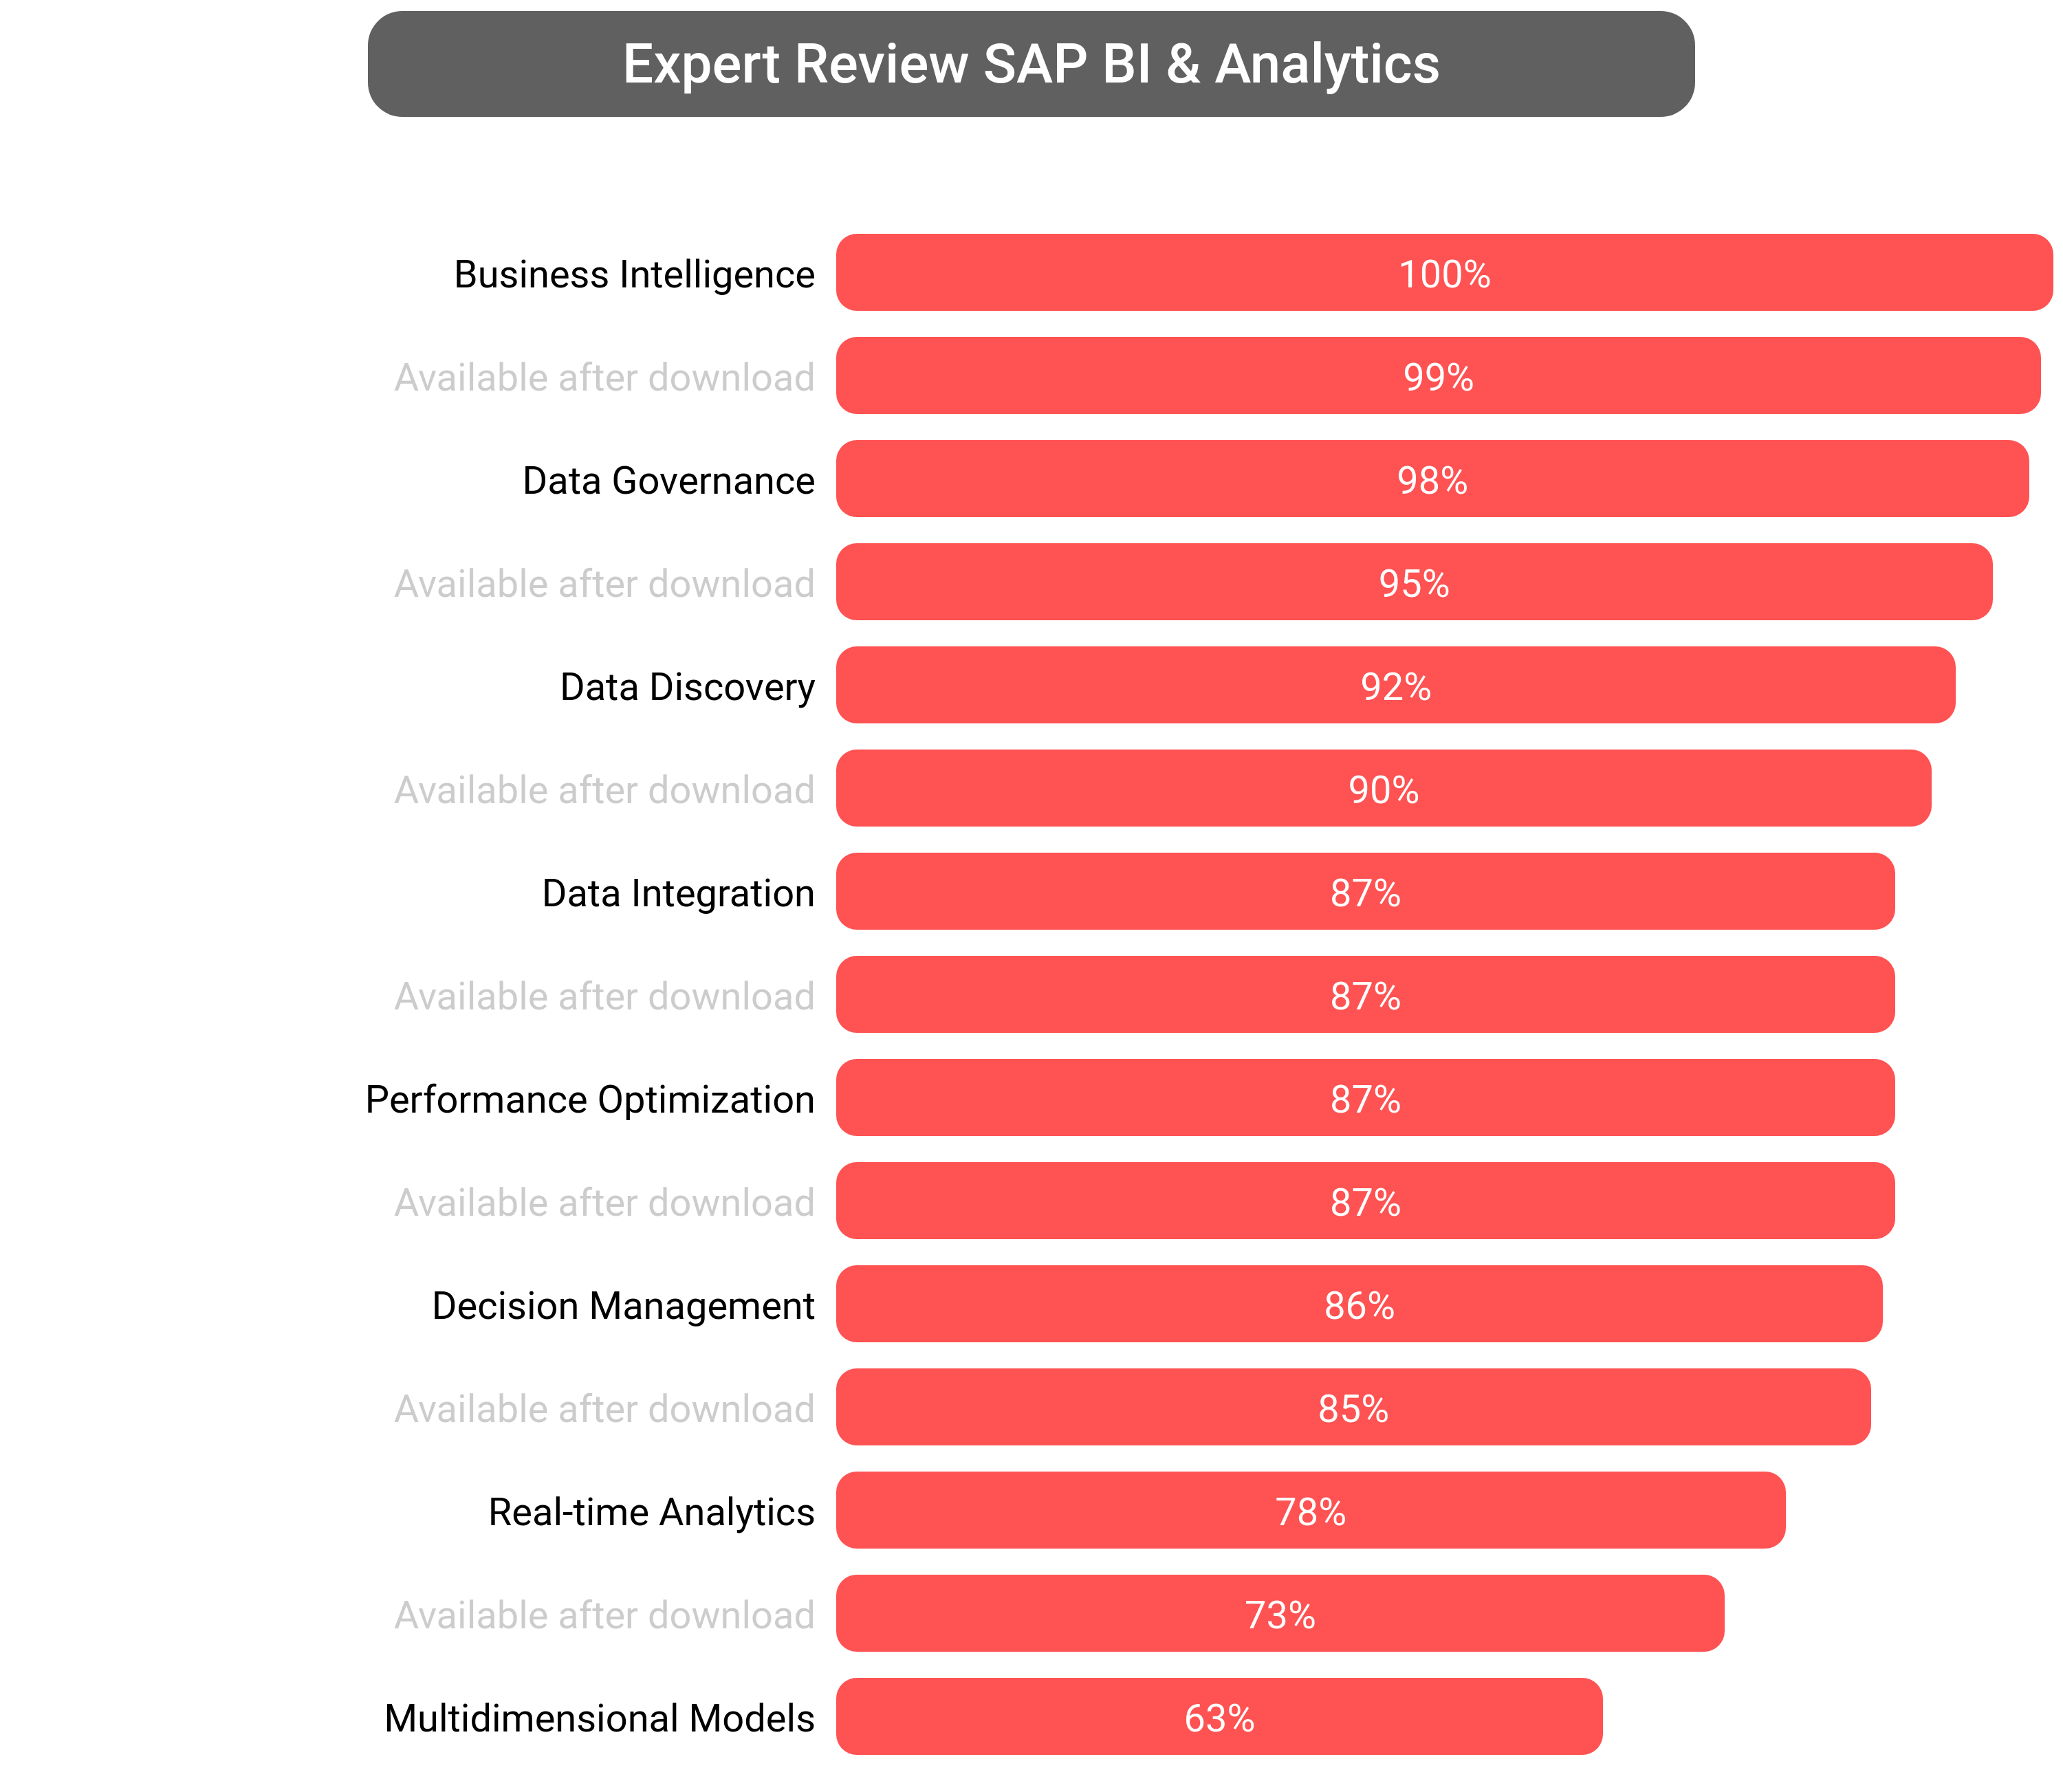Click the 78% bar
Screen dimensions: 2063x1792
coord(1310,1510)
